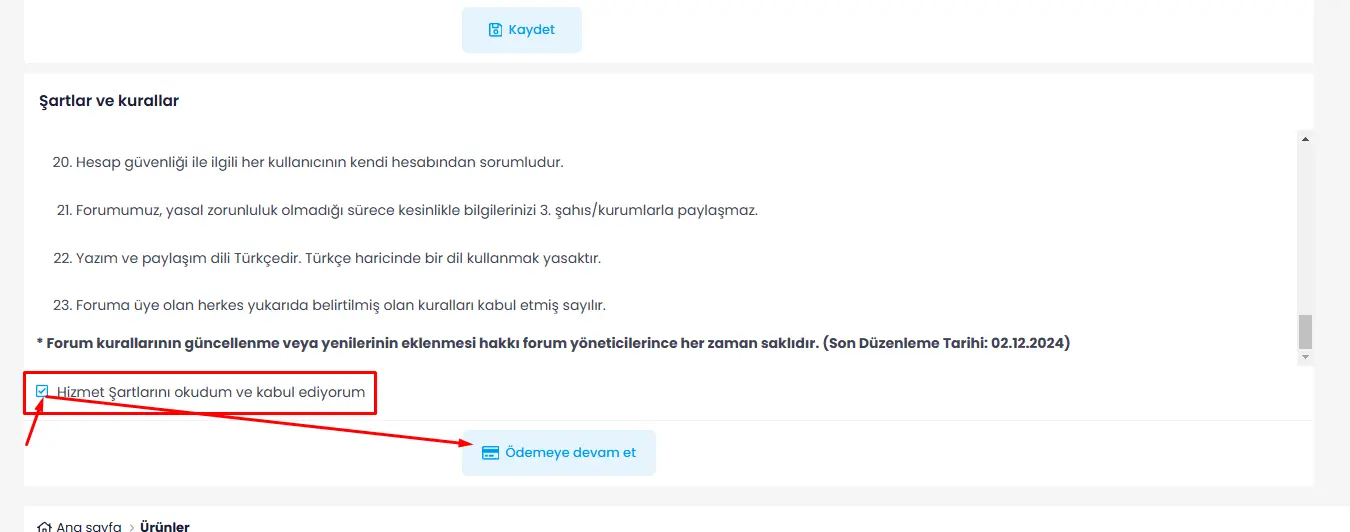Click the 'Şartlar ve kurallar' heading
Viewport: 1350px width, 532px height.
pyautogui.click(x=109, y=101)
